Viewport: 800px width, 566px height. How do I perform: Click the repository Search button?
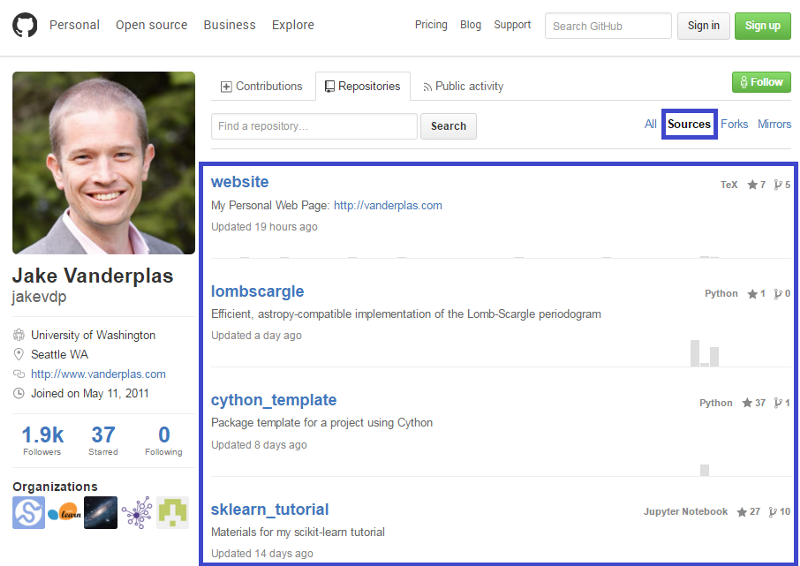448,126
